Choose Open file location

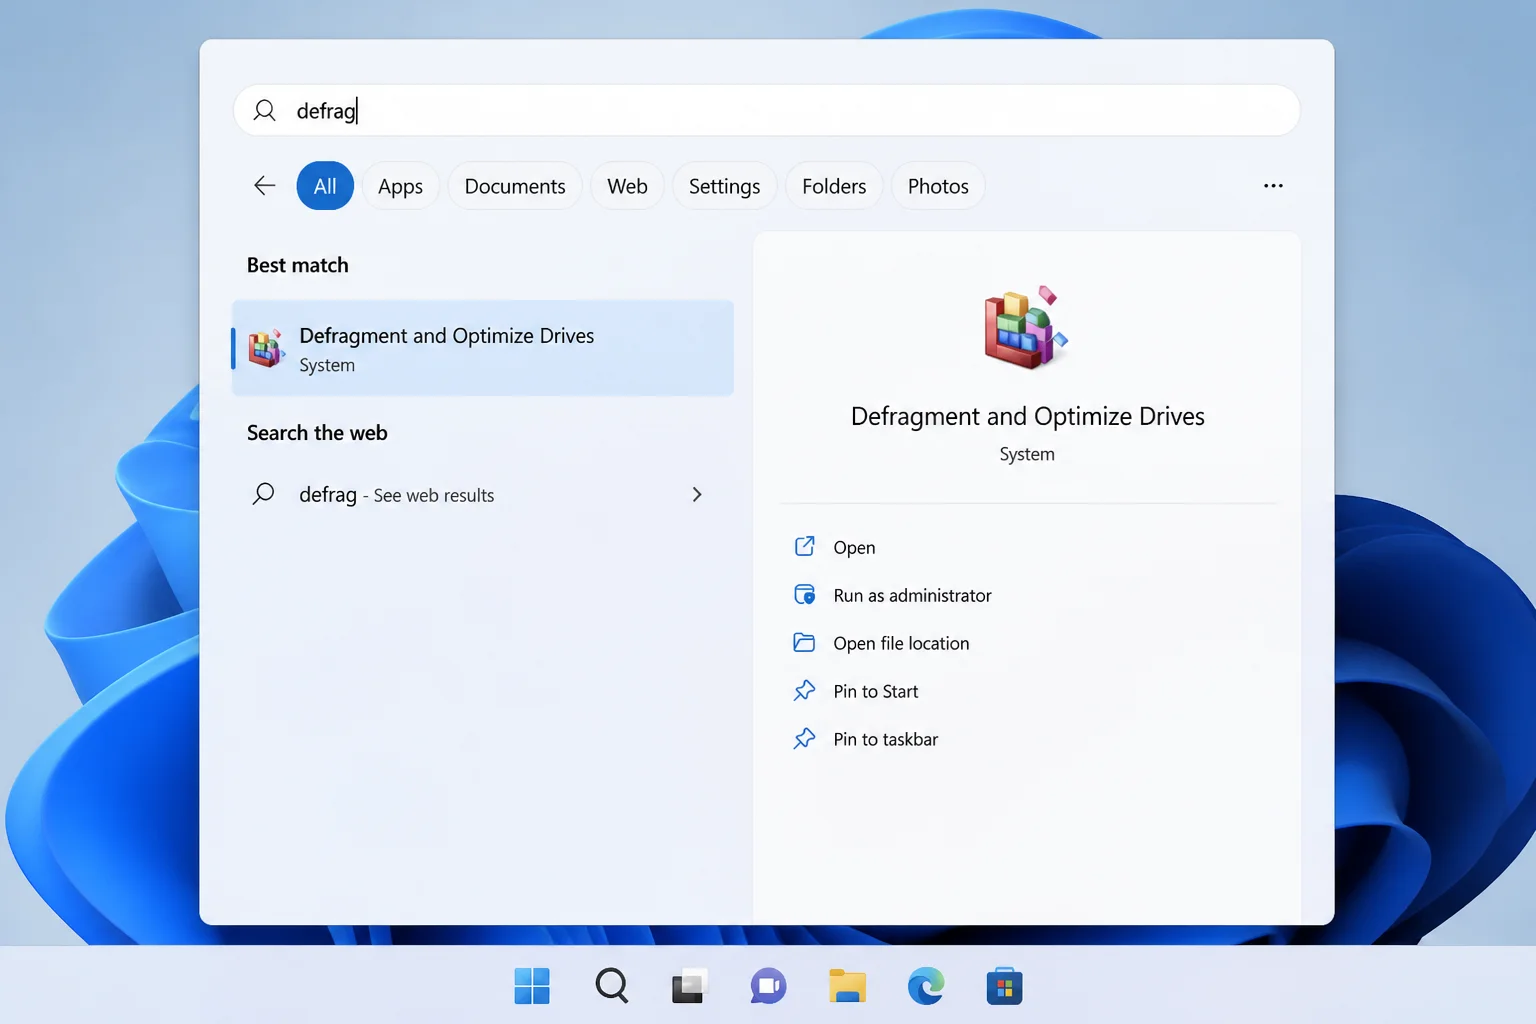point(901,643)
